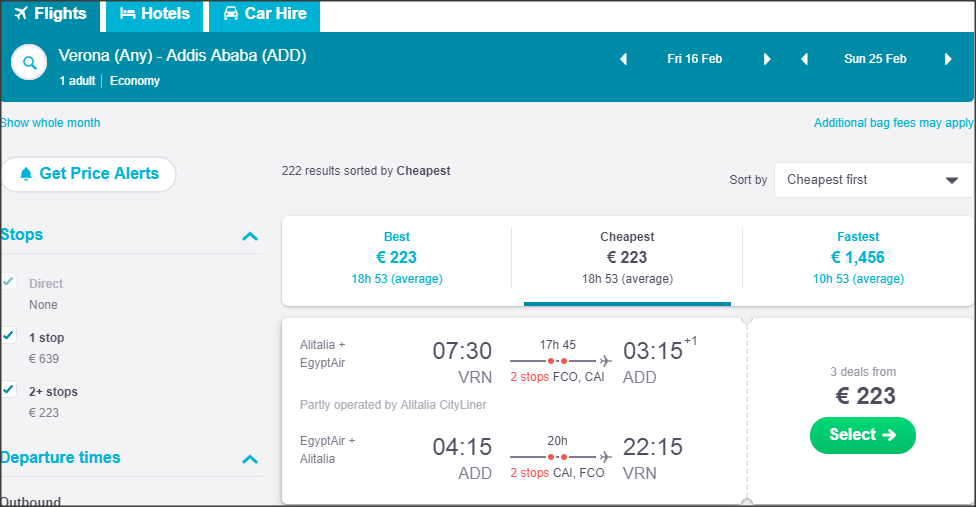Screen dimensions: 976x507
Task: Move return date earlier than Sun 25 Feb
Action: coord(804,59)
